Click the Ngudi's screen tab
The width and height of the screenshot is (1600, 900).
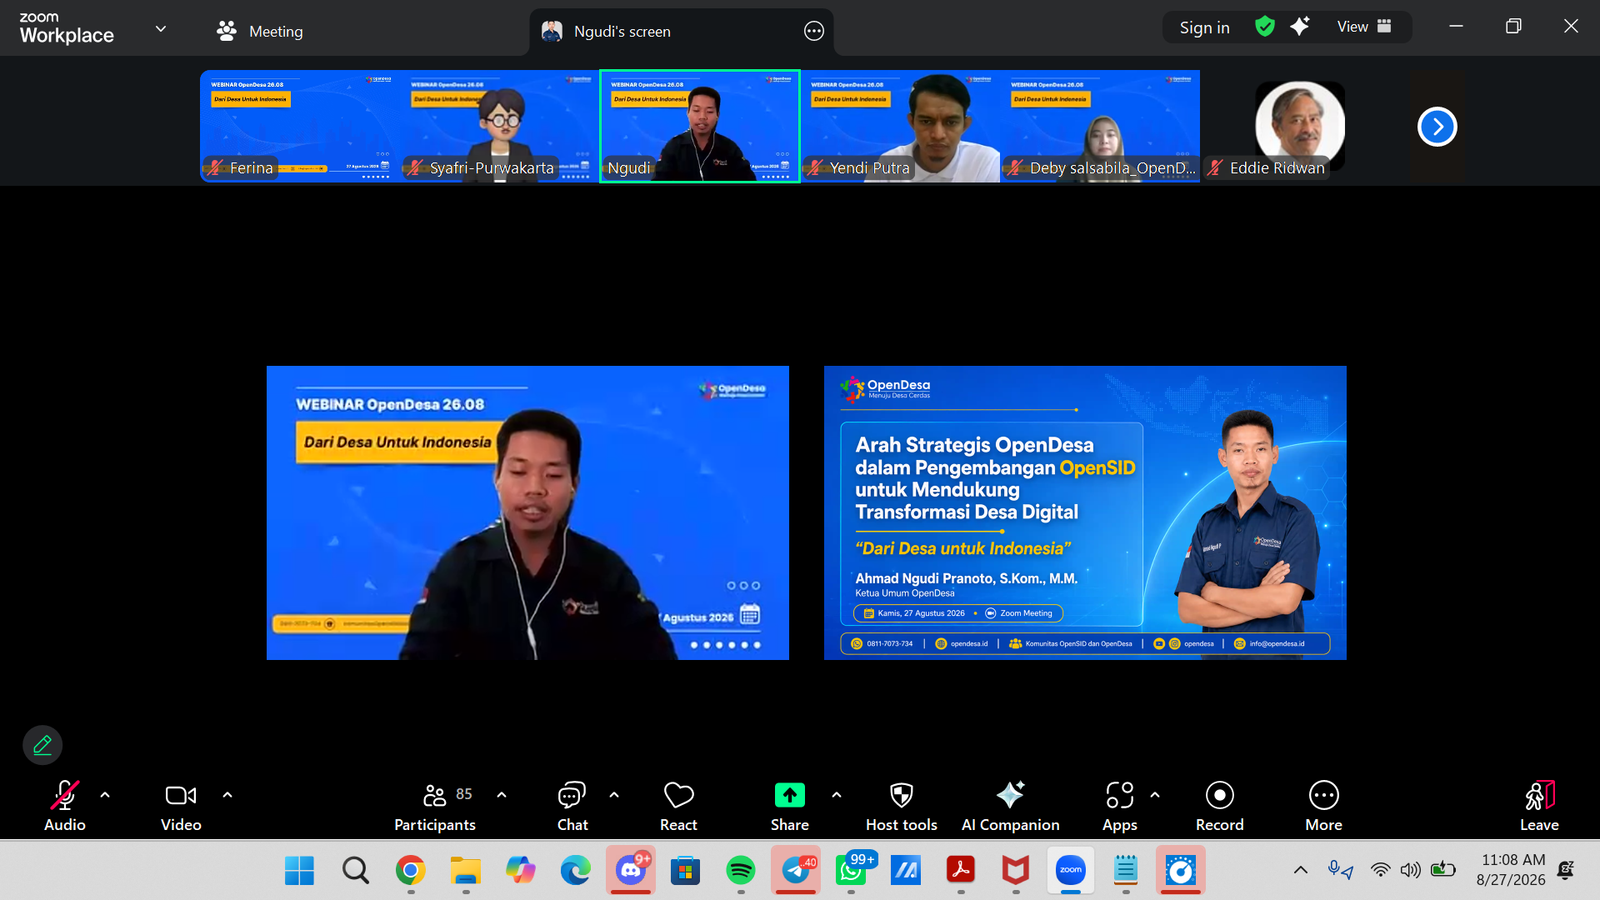coord(681,32)
